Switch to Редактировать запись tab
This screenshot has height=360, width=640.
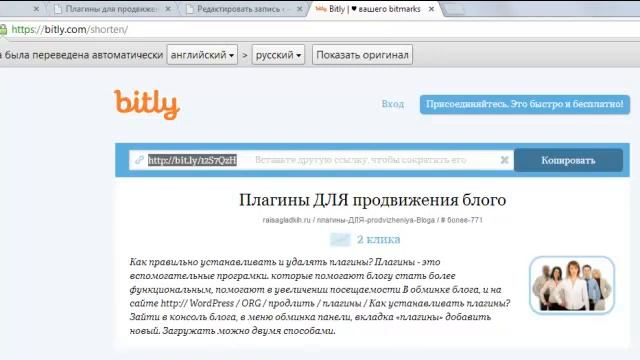click(x=243, y=9)
